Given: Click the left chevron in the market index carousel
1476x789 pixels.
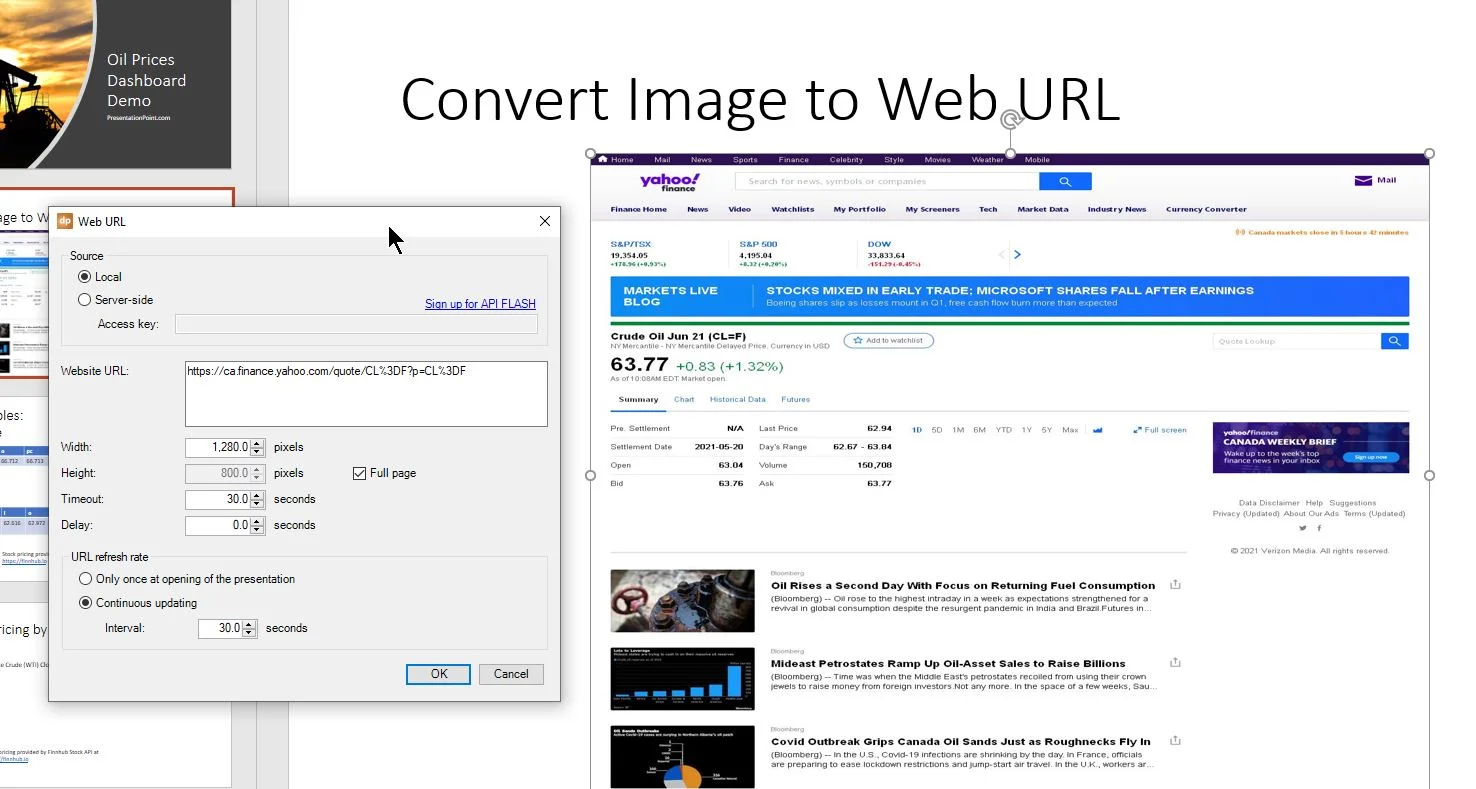Looking at the screenshot, I should 1002,255.
